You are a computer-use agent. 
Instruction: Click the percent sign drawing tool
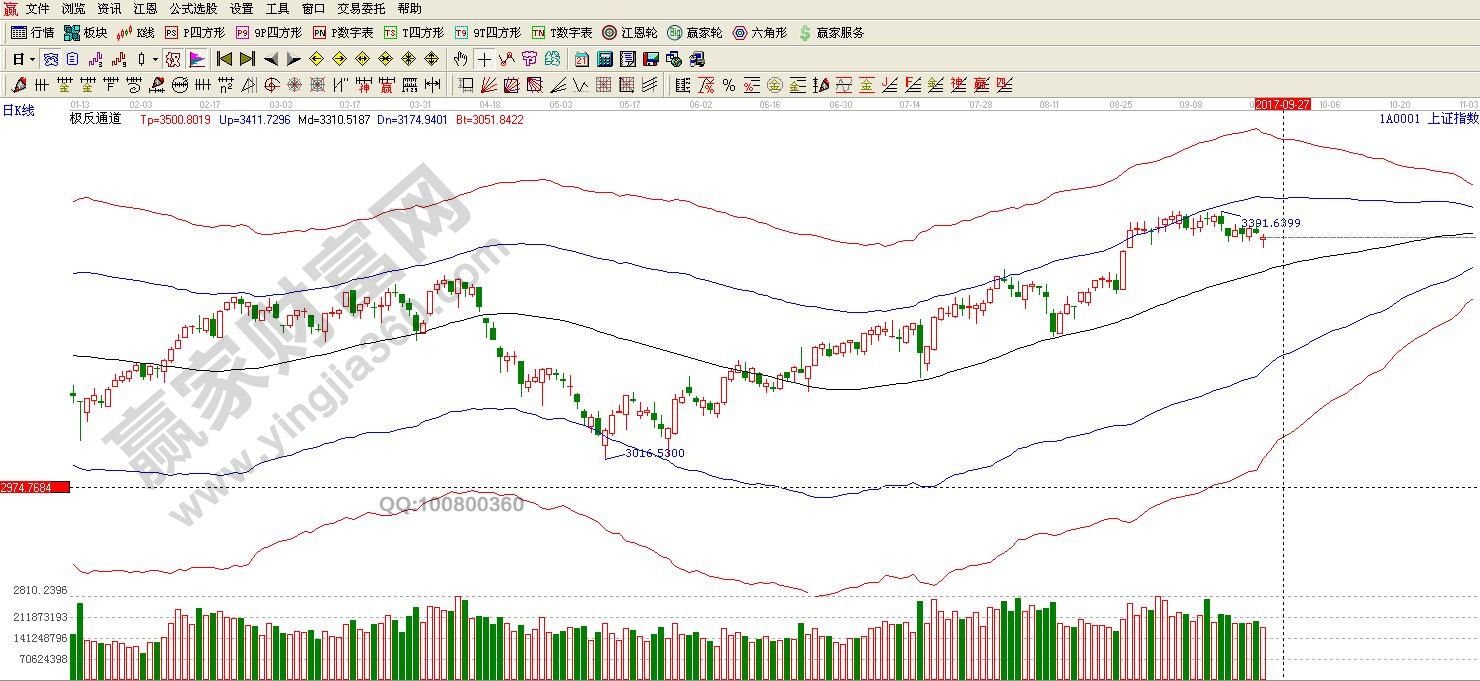click(728, 85)
